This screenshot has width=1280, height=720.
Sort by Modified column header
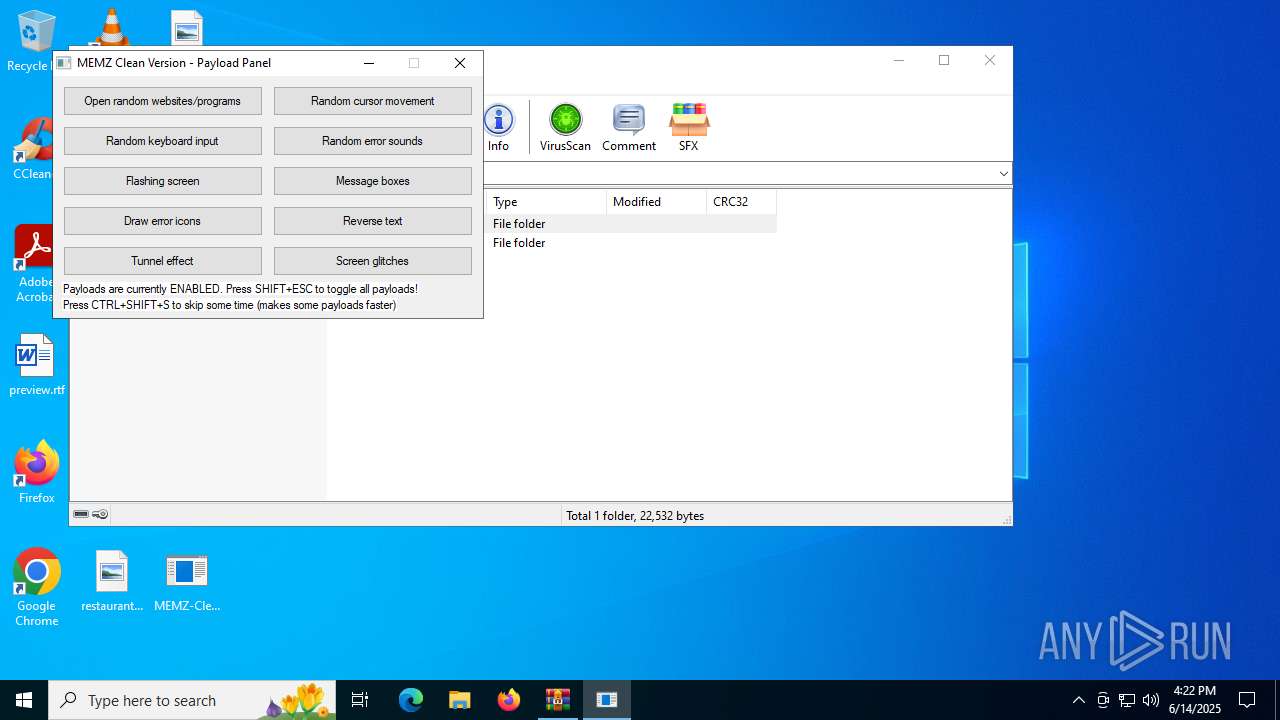click(x=656, y=202)
